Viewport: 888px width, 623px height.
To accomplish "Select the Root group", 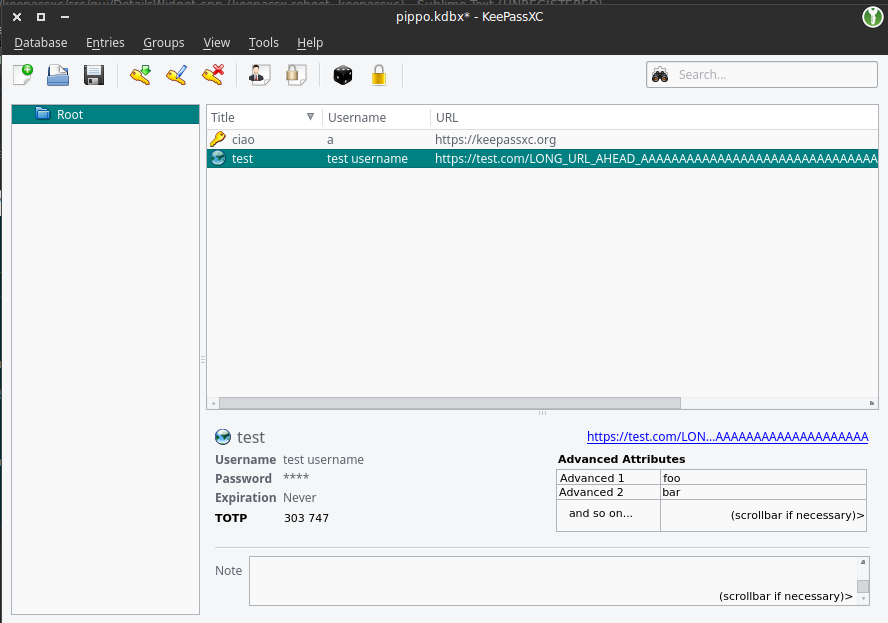I will [105, 114].
